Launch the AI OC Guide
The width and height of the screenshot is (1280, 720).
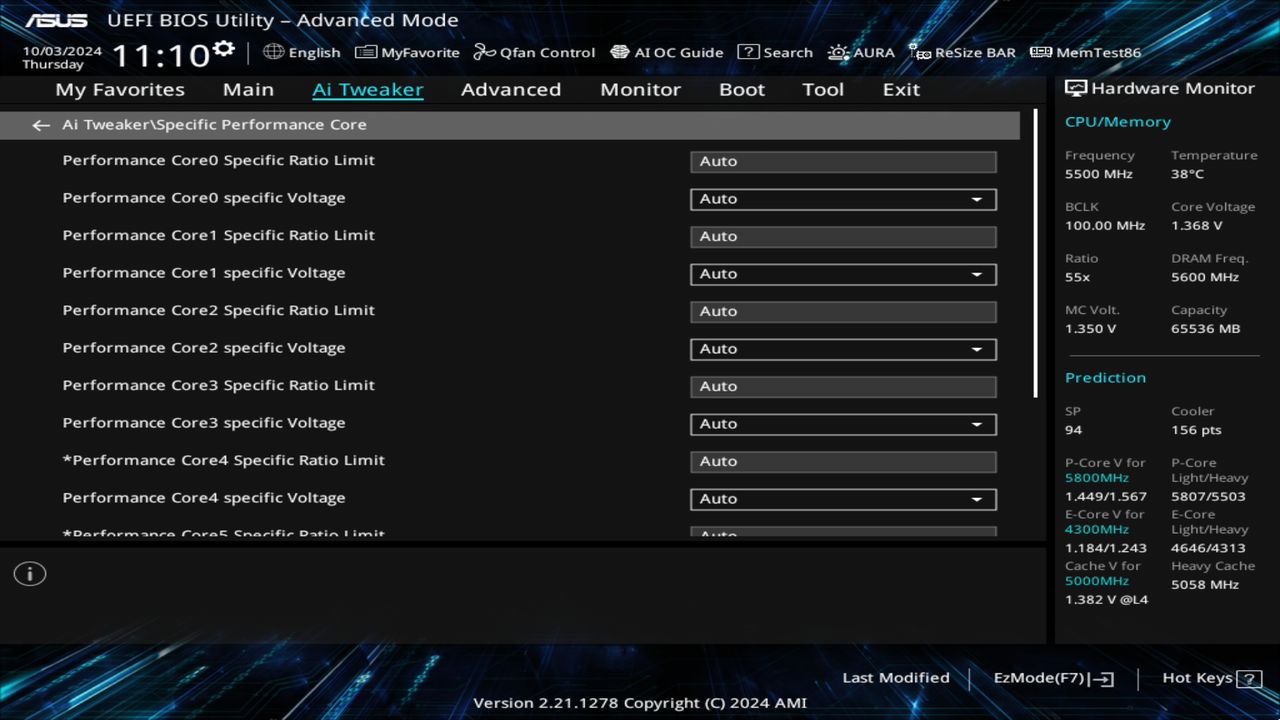[666, 52]
